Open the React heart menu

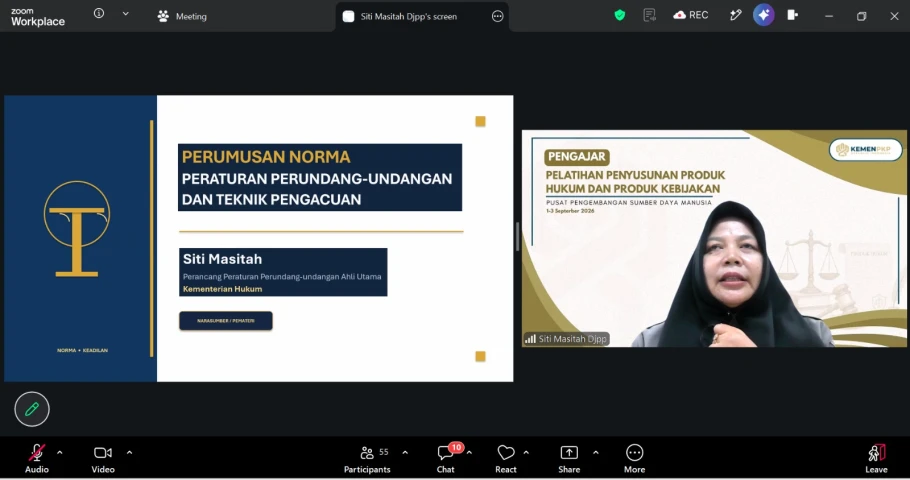tap(505, 458)
